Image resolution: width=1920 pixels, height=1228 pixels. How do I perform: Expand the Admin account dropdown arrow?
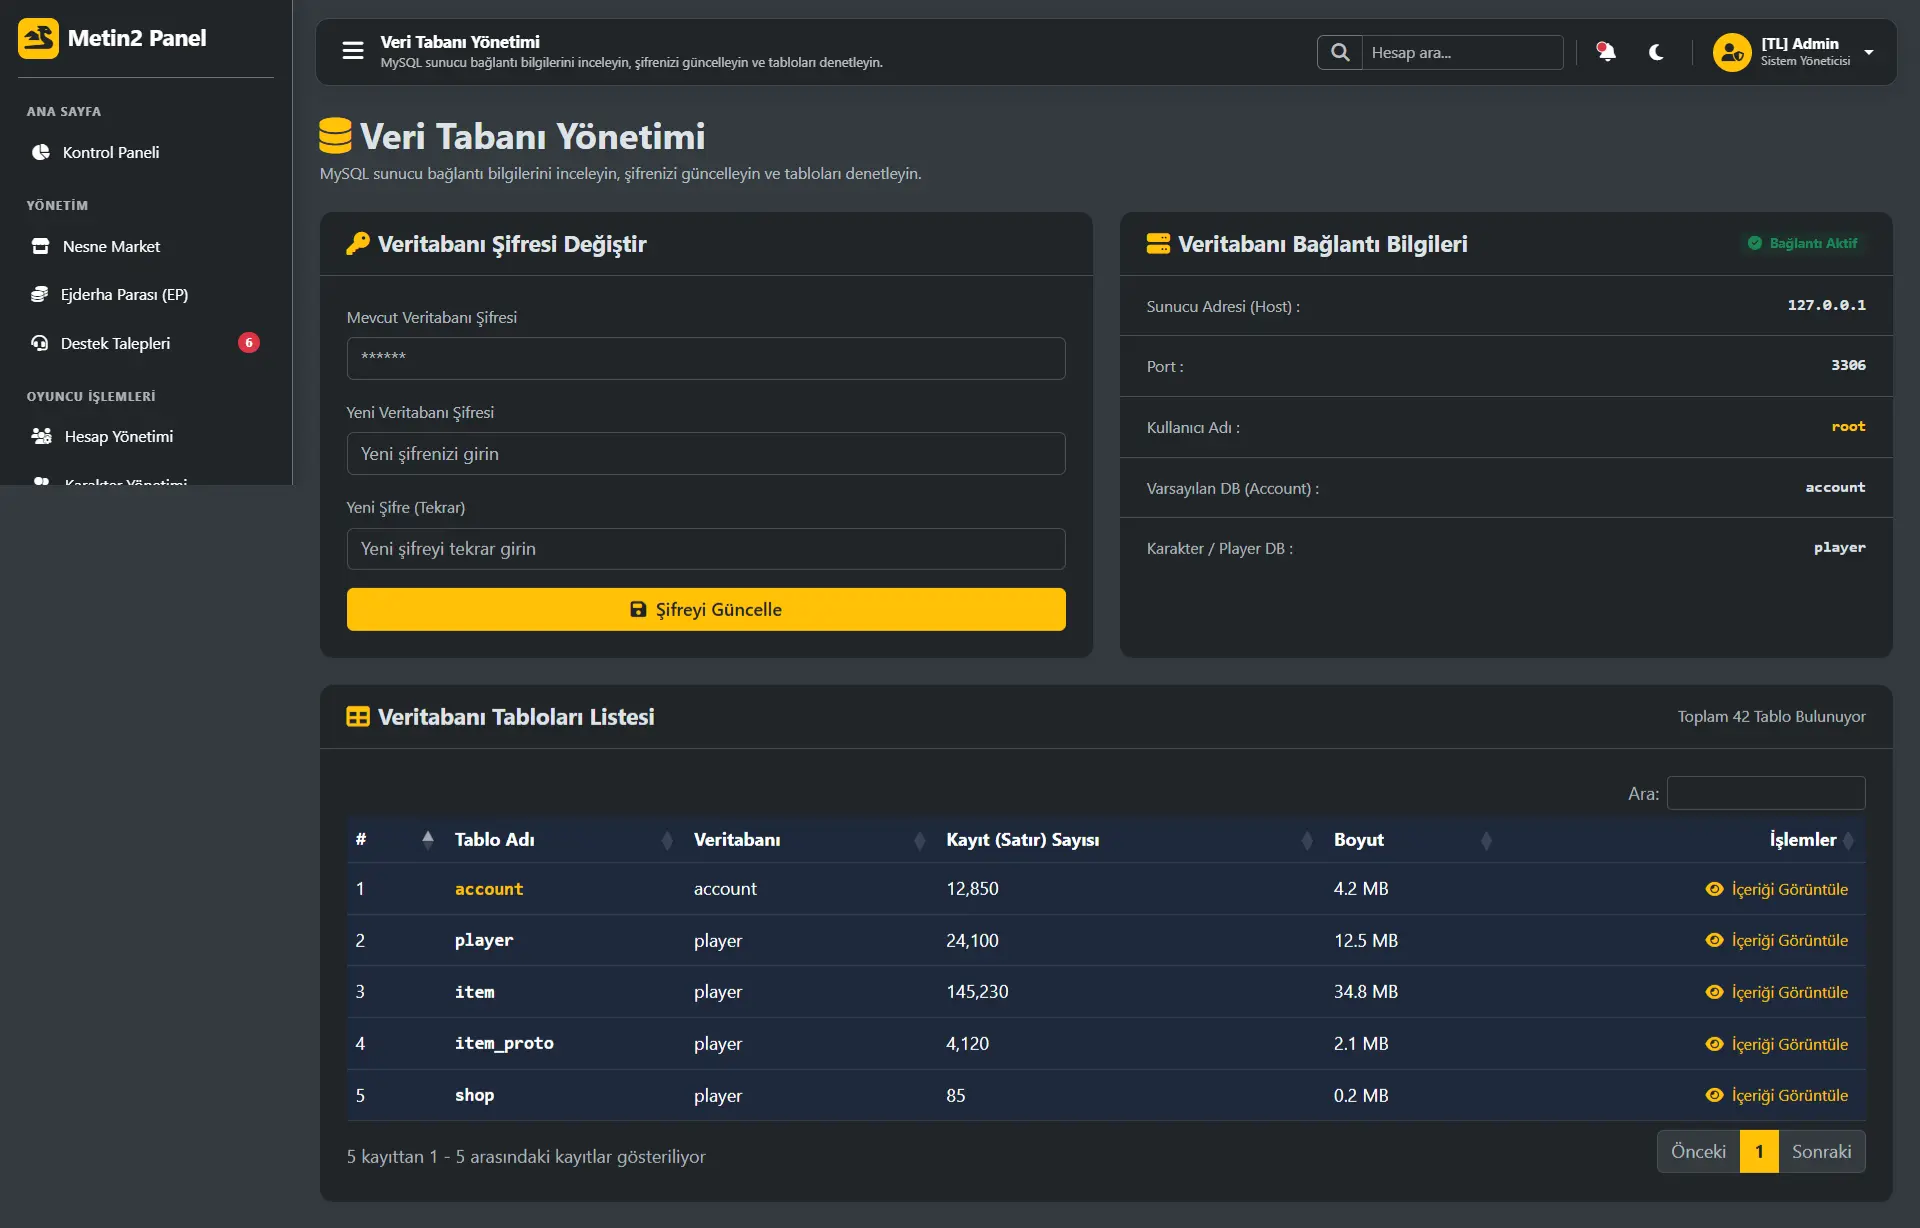[x=1869, y=52]
